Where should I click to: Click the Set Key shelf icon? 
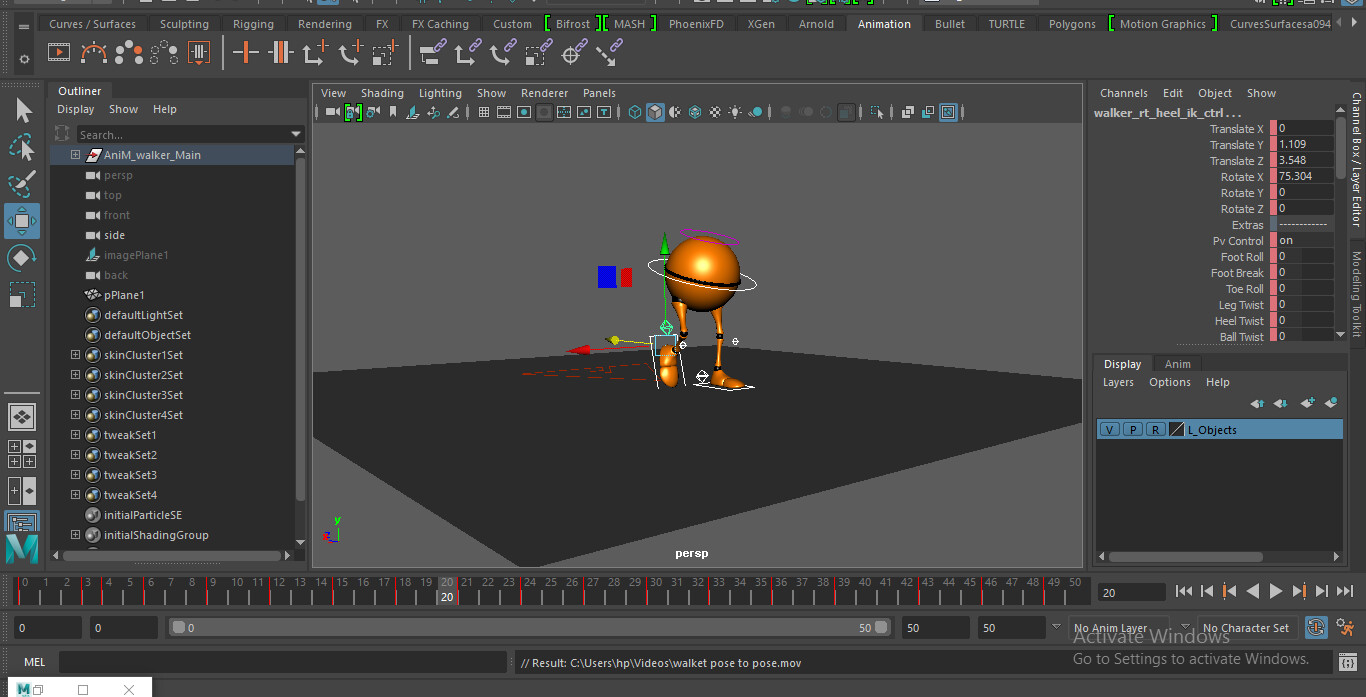click(x=245, y=52)
